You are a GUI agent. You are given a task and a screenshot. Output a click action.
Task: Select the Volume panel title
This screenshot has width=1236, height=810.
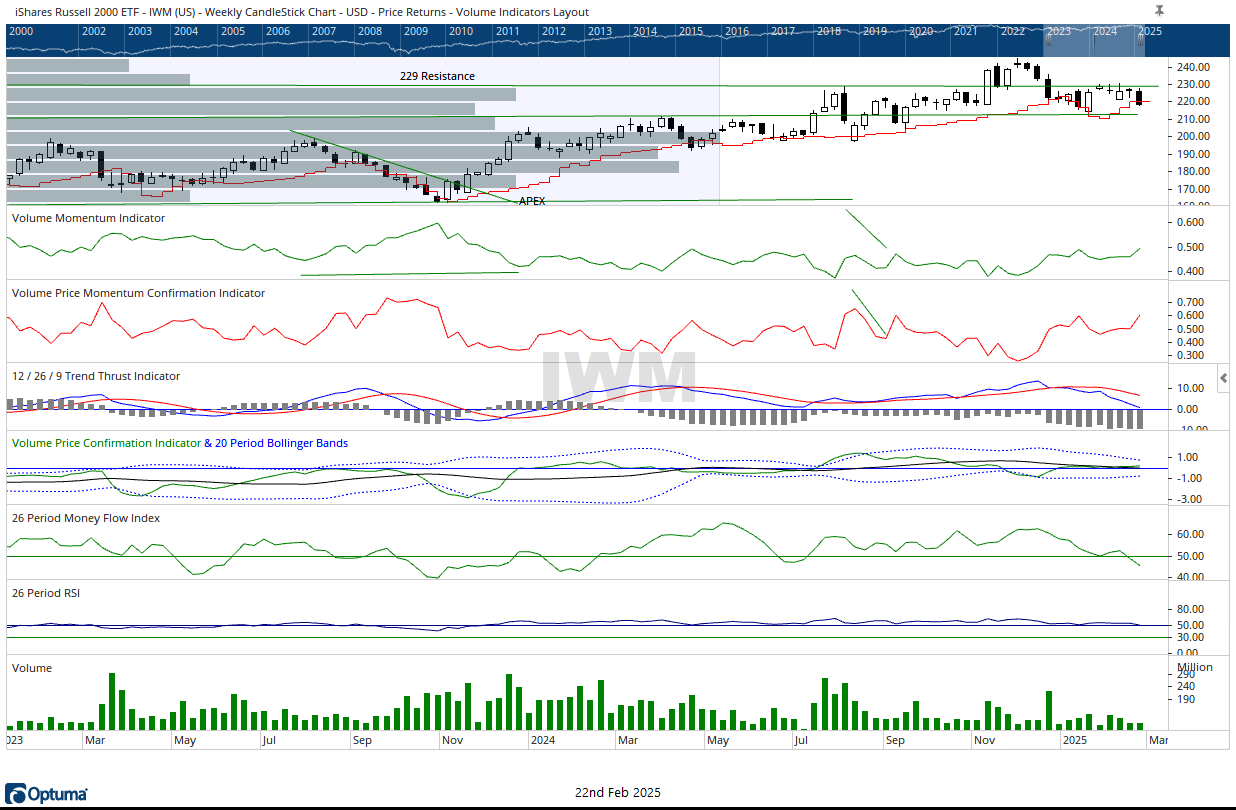[31, 667]
